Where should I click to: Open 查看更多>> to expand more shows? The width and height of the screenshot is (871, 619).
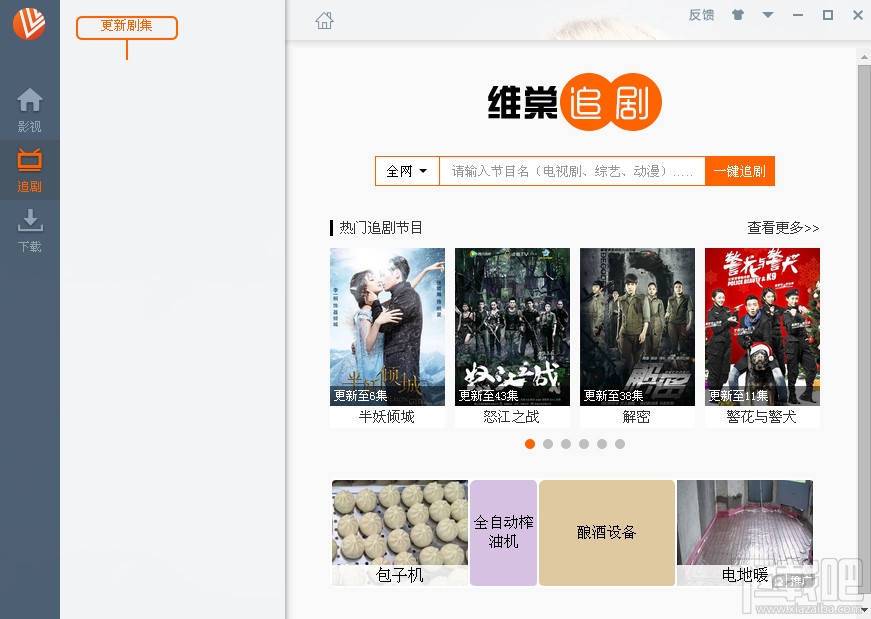click(x=782, y=227)
